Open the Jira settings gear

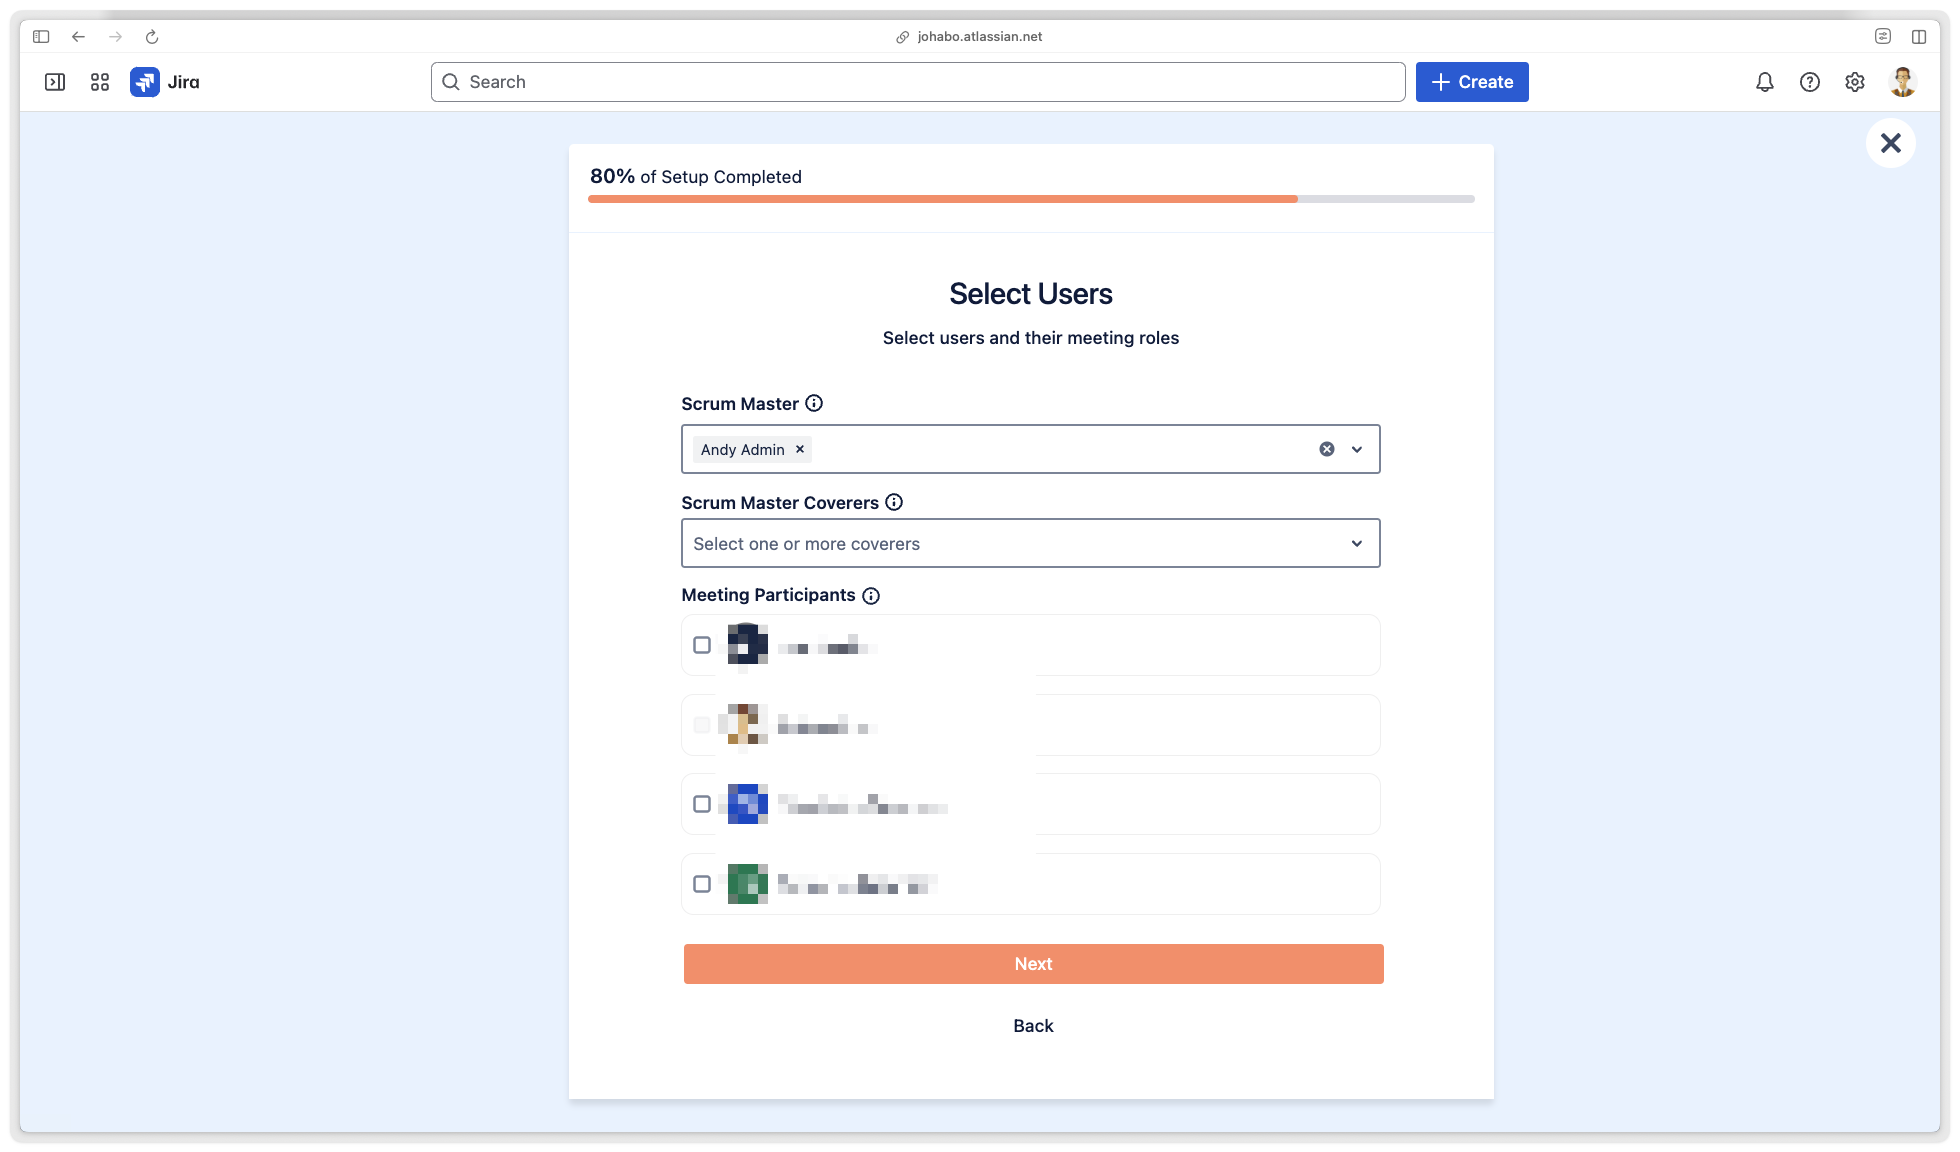(1855, 82)
